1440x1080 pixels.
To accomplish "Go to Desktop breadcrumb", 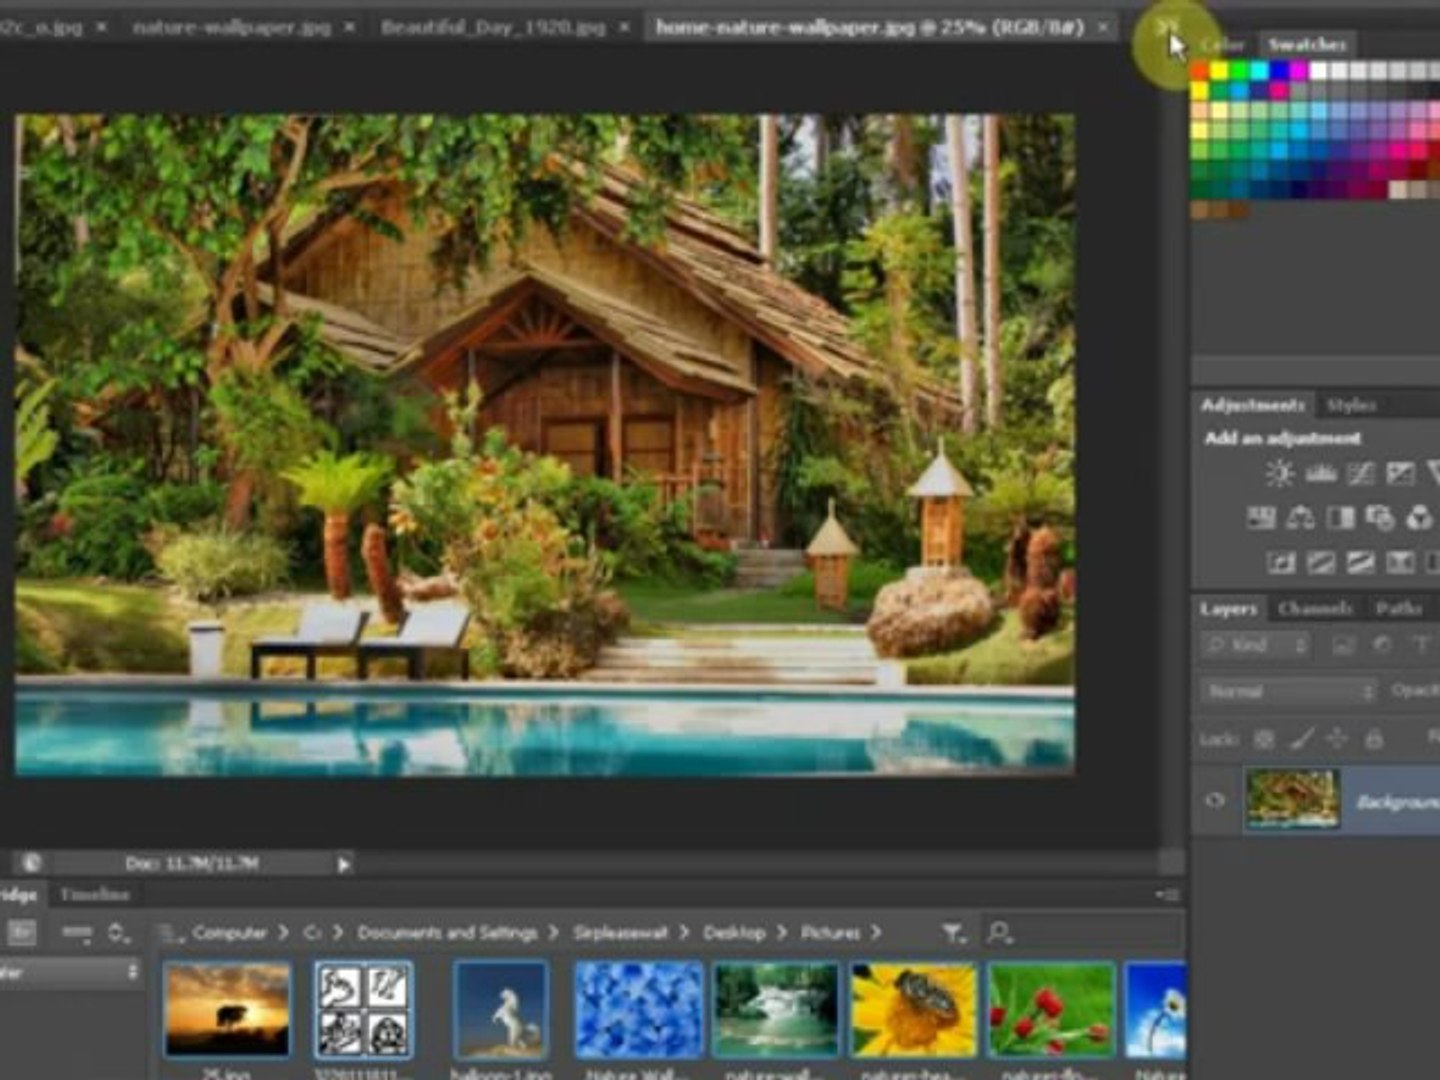I will pyautogui.click(x=734, y=933).
